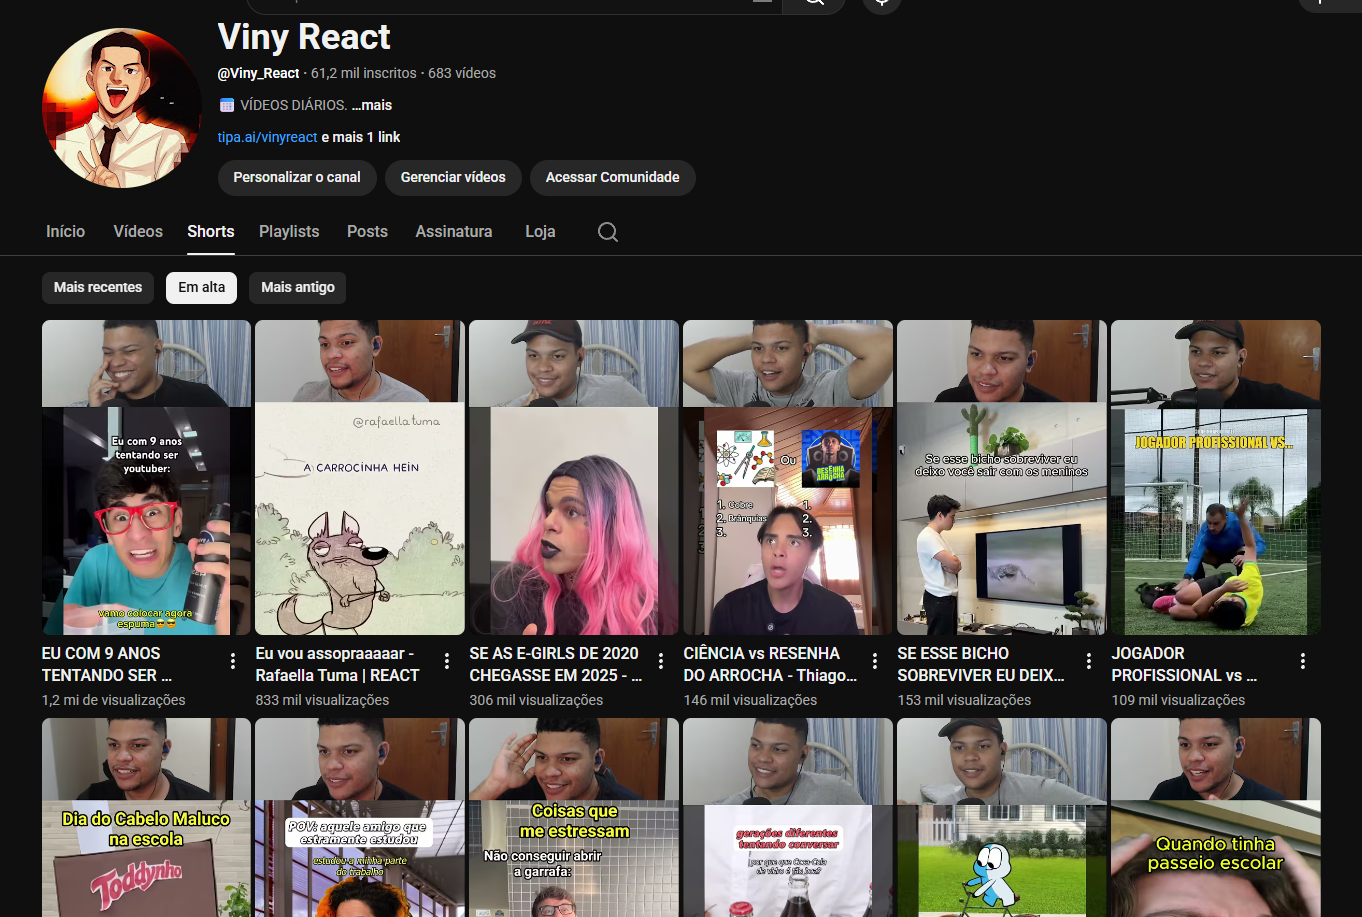Screen dimensions: 1362x917
Task: Open options menu for SE ESSE BICHO short
Action: pyautogui.click(x=1089, y=661)
